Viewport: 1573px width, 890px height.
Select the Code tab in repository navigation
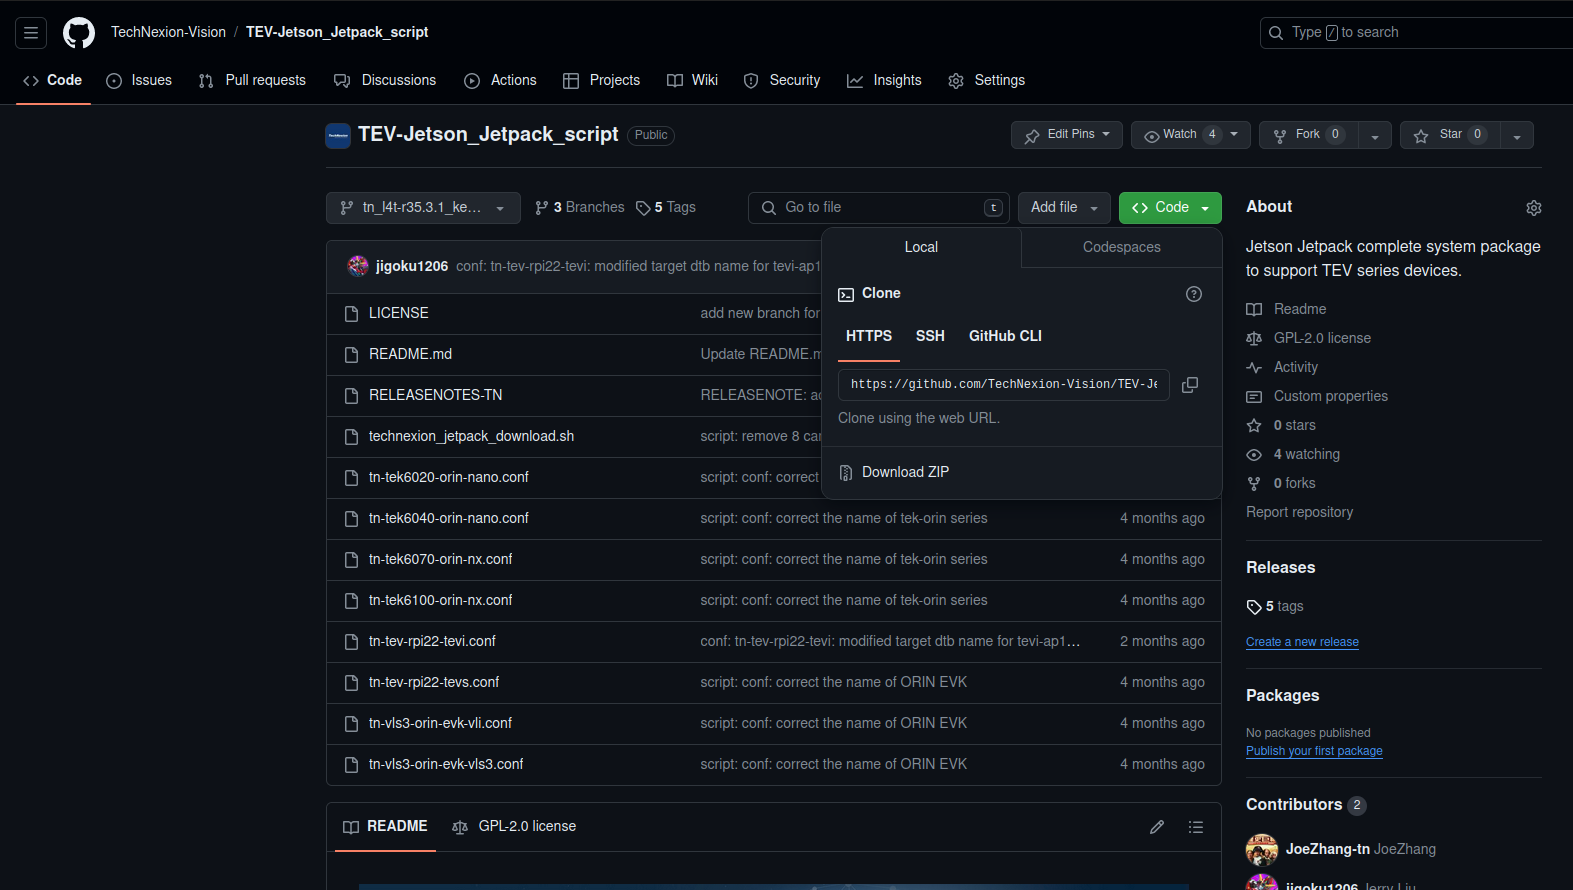coord(52,81)
